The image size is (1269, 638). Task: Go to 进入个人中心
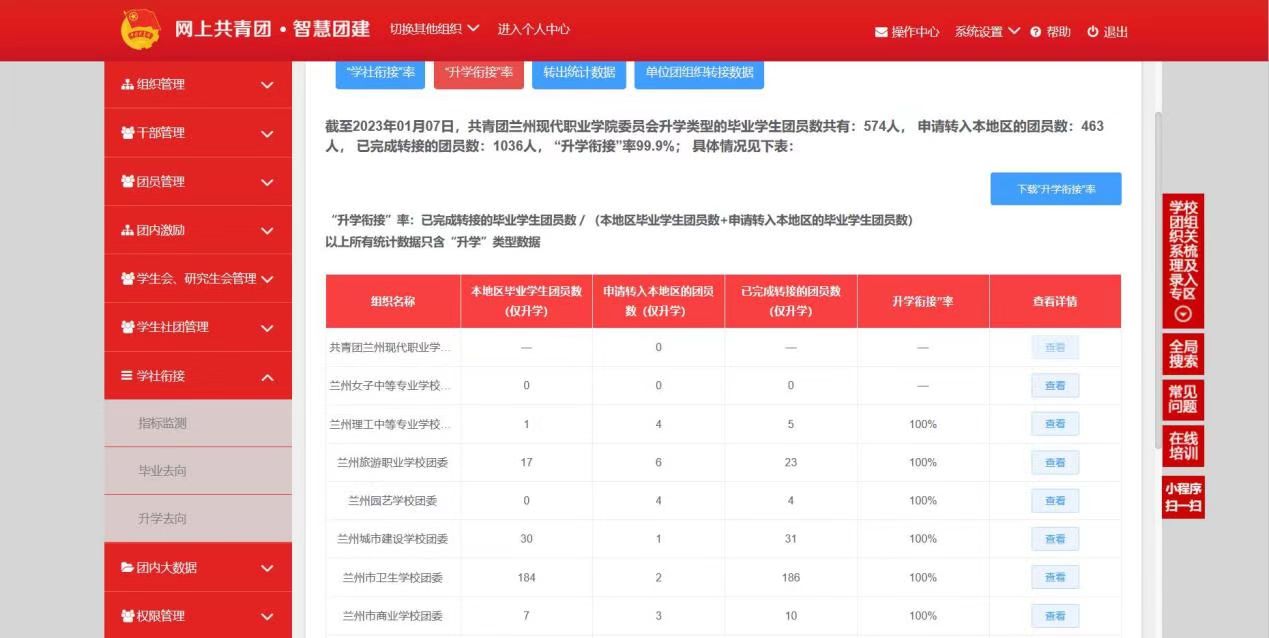tap(533, 29)
